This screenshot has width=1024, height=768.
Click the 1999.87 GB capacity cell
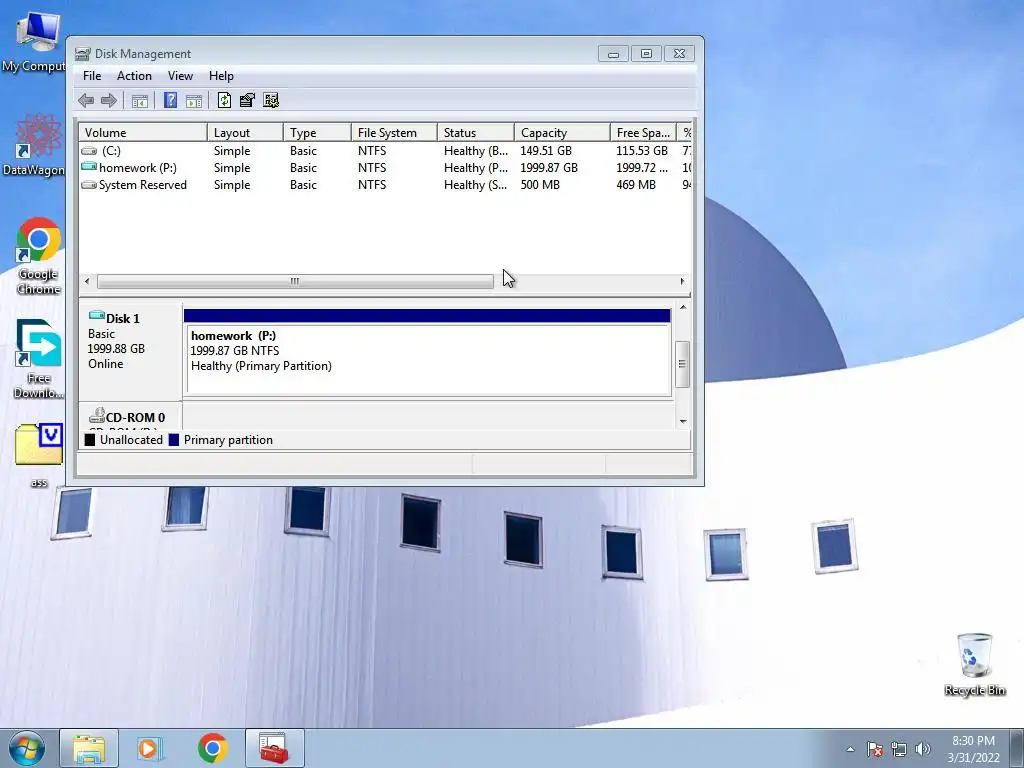(549, 168)
